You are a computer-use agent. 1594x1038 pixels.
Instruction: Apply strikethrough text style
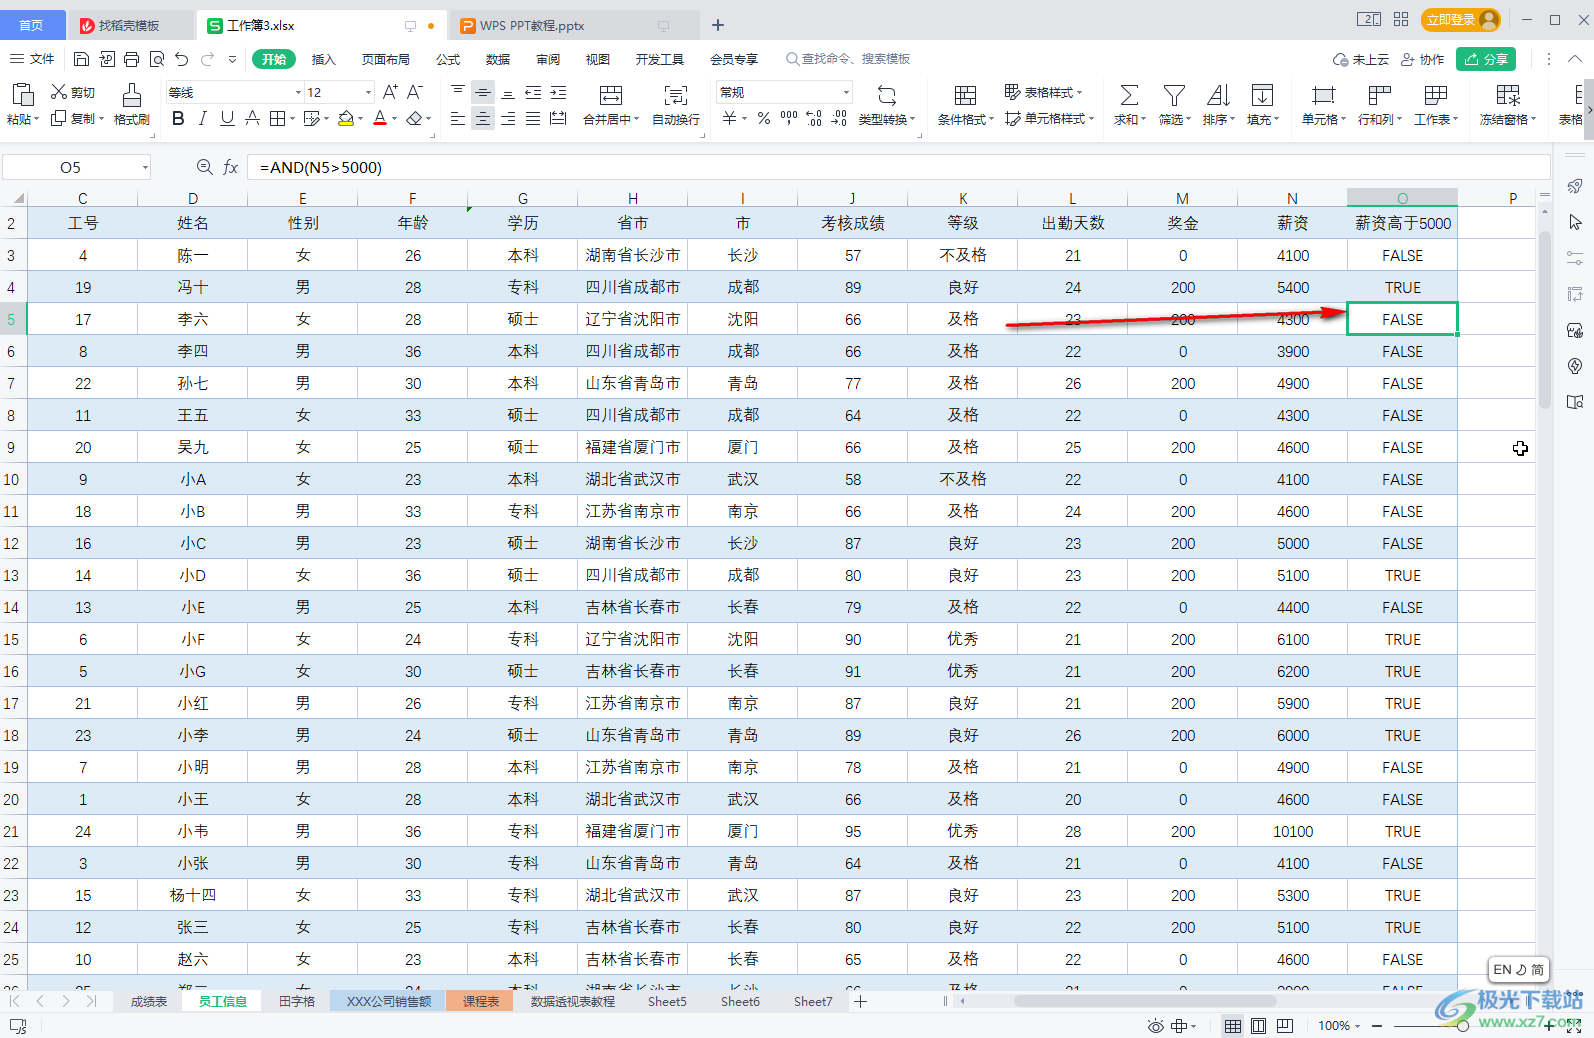point(252,119)
